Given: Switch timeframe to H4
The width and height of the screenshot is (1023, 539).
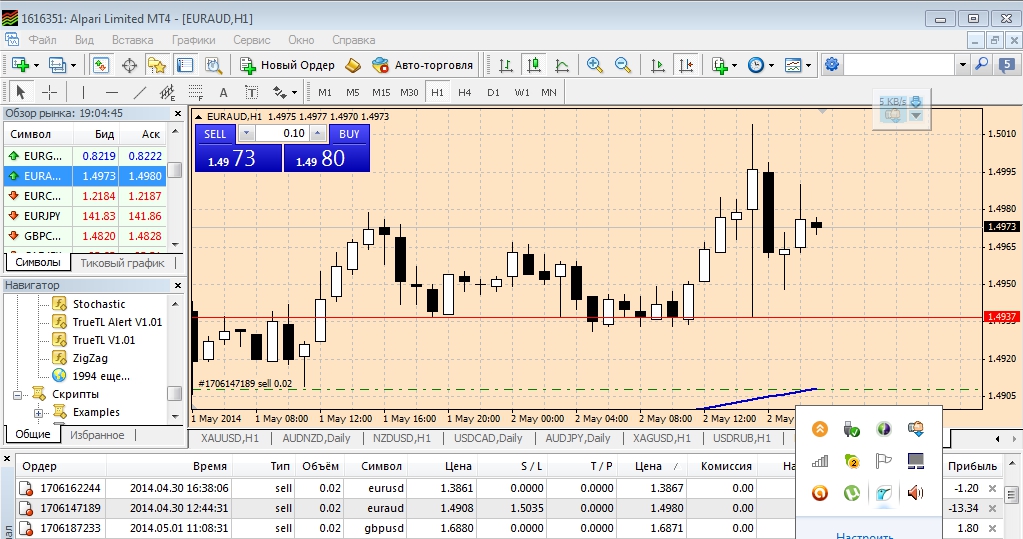Looking at the screenshot, I should click(x=465, y=93).
